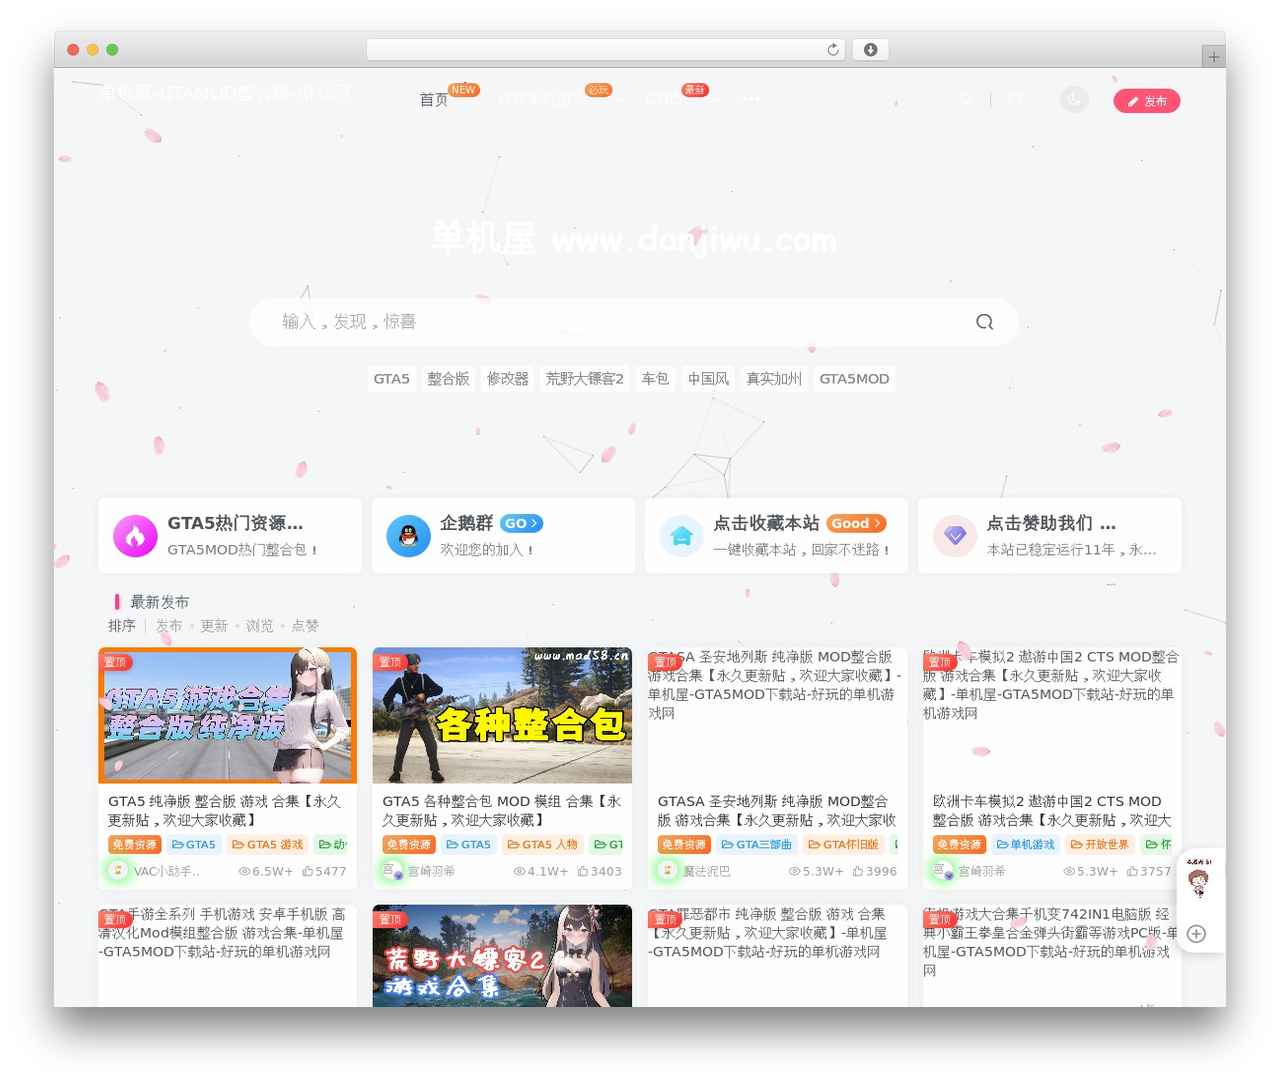Click the GTA三部曲 folder tag
This screenshot has width=1280, height=1084.
pos(756,845)
